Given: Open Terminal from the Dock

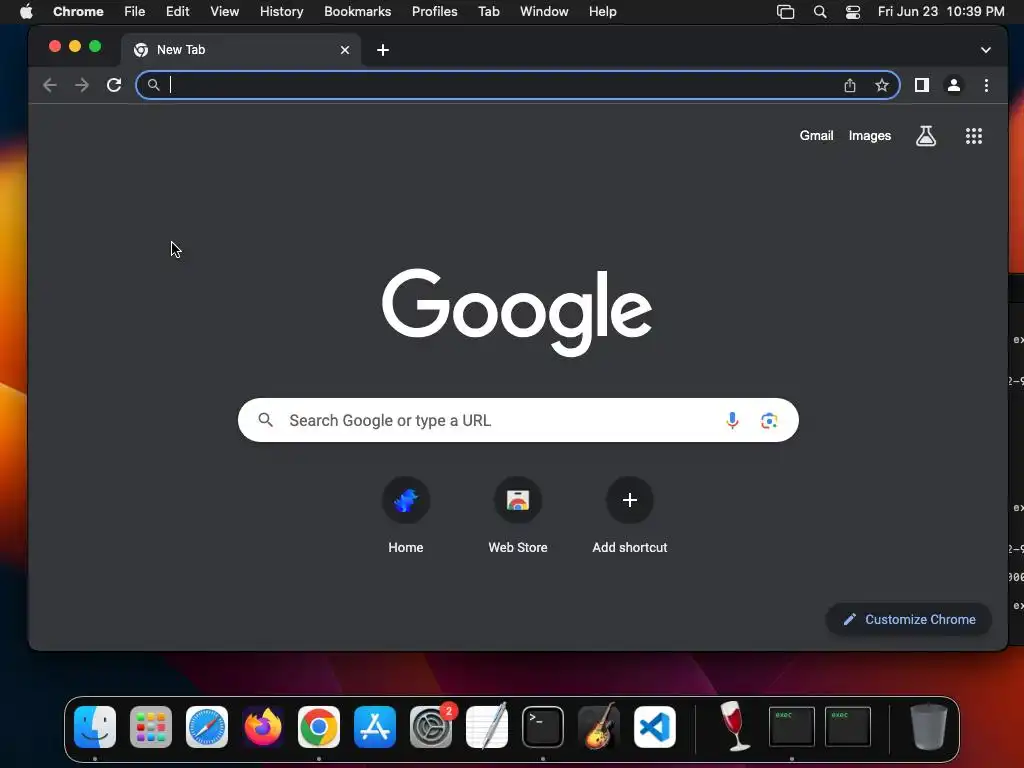Looking at the screenshot, I should 543,727.
